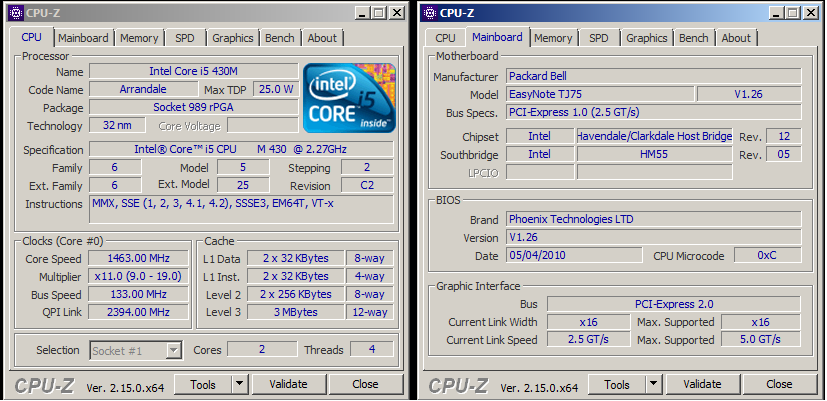Viewport: 827px width, 401px height.
Task: Expand Tools dropdown arrow in right window
Action: (x=654, y=384)
